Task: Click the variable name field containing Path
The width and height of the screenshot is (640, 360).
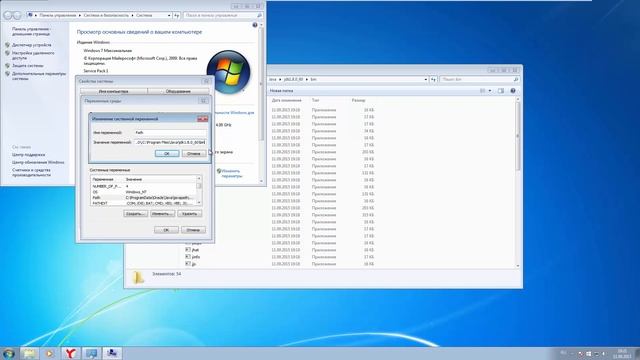Action: click(x=170, y=132)
